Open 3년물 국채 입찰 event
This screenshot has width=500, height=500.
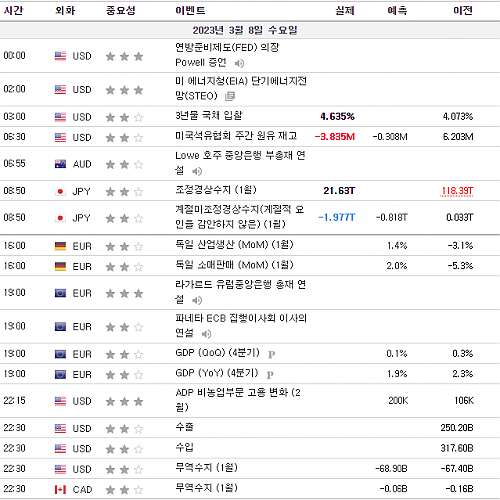209,116
